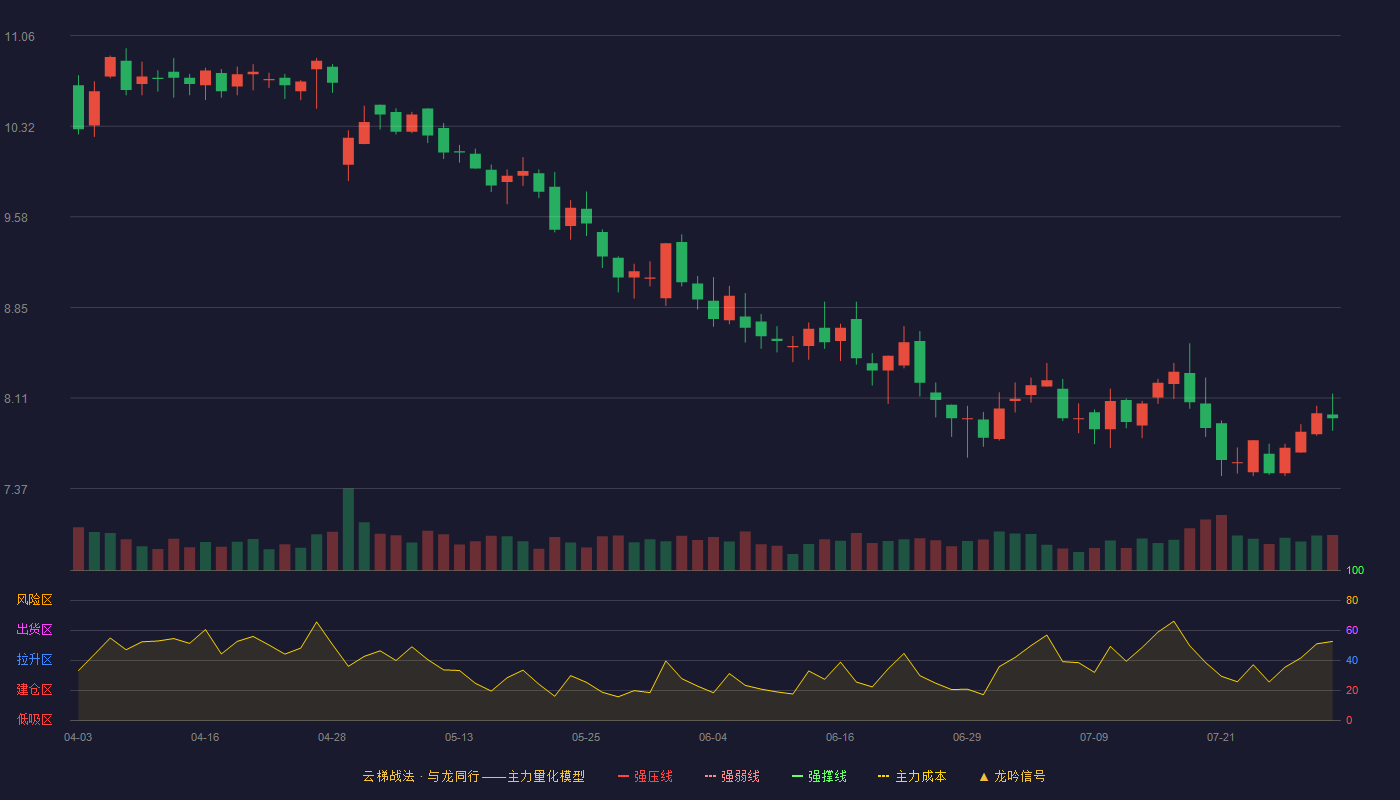The image size is (1400, 800).
Task: Toggle the 主力成本 legend series
Action: point(912,776)
